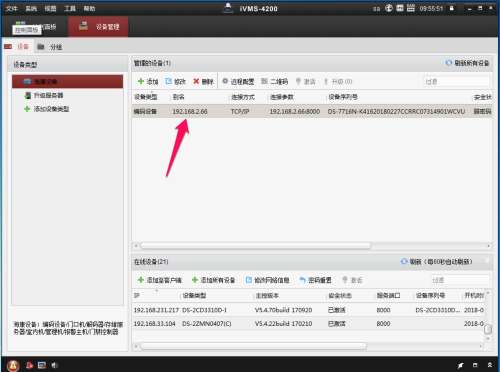Click the 修改 (Modify) device icon
This screenshot has height=372, width=500.
[169, 81]
